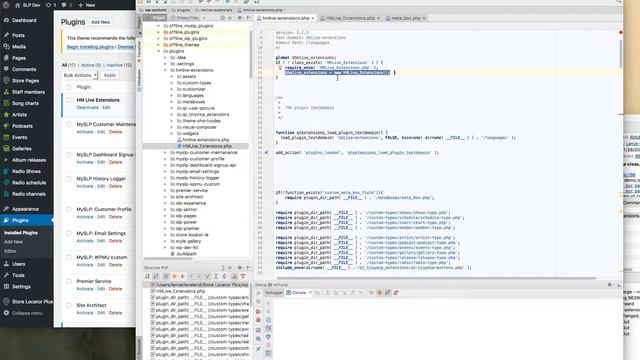The width and height of the screenshot is (640, 360).
Task: Collapse the plugins folder in project tree
Action: 158,51
